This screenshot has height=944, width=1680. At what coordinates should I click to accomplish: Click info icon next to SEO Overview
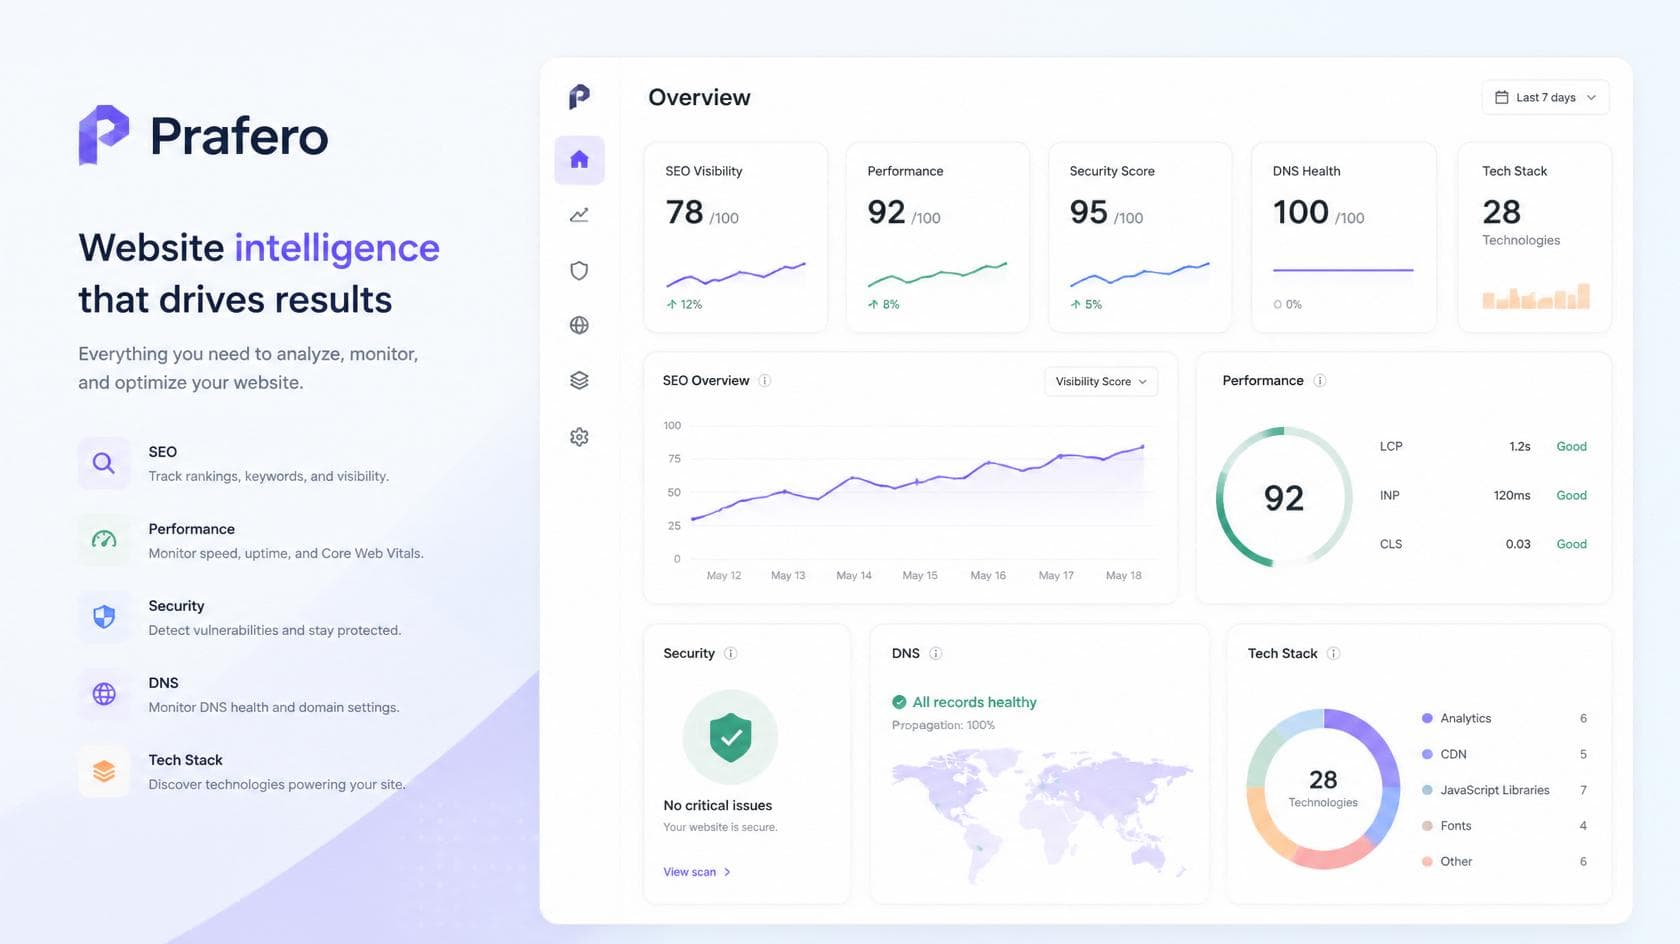tap(765, 381)
